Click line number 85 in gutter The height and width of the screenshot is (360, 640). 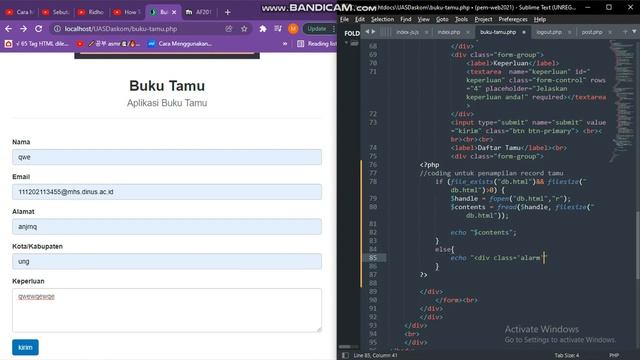pos(373,258)
